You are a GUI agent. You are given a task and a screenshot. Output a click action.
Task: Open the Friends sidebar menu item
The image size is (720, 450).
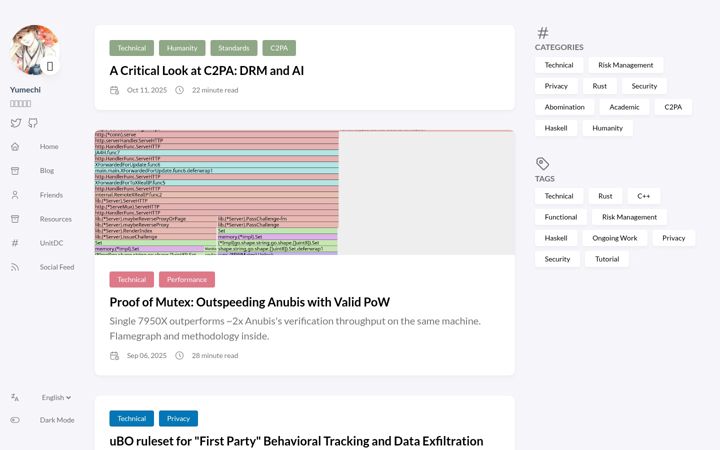tap(51, 195)
